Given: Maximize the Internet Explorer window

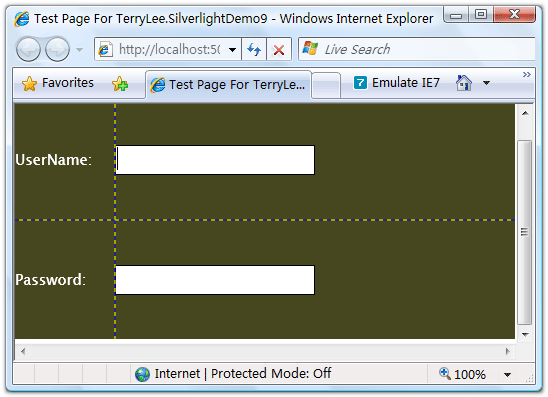Looking at the screenshot, I should coord(481,15).
